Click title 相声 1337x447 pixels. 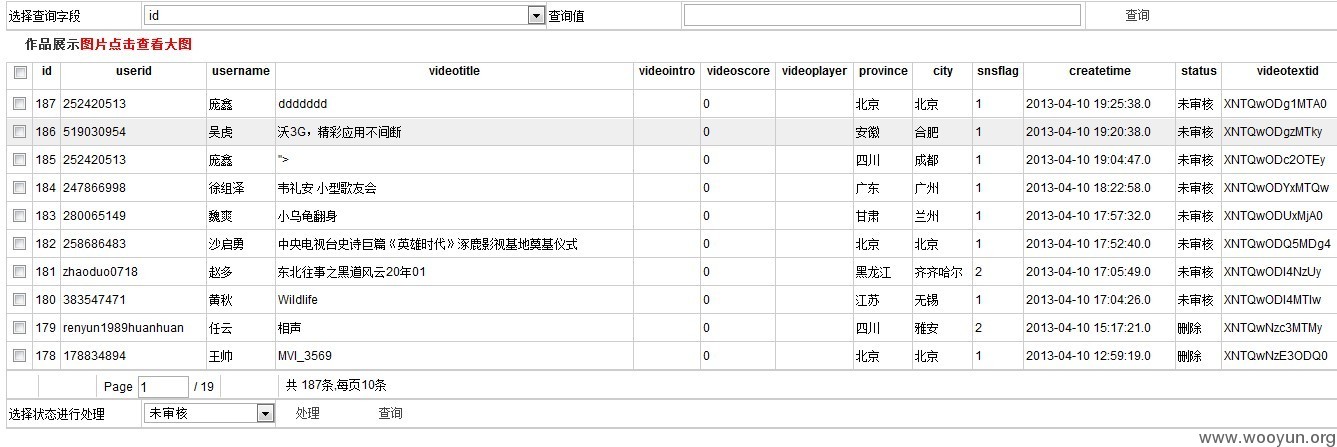[x=290, y=328]
